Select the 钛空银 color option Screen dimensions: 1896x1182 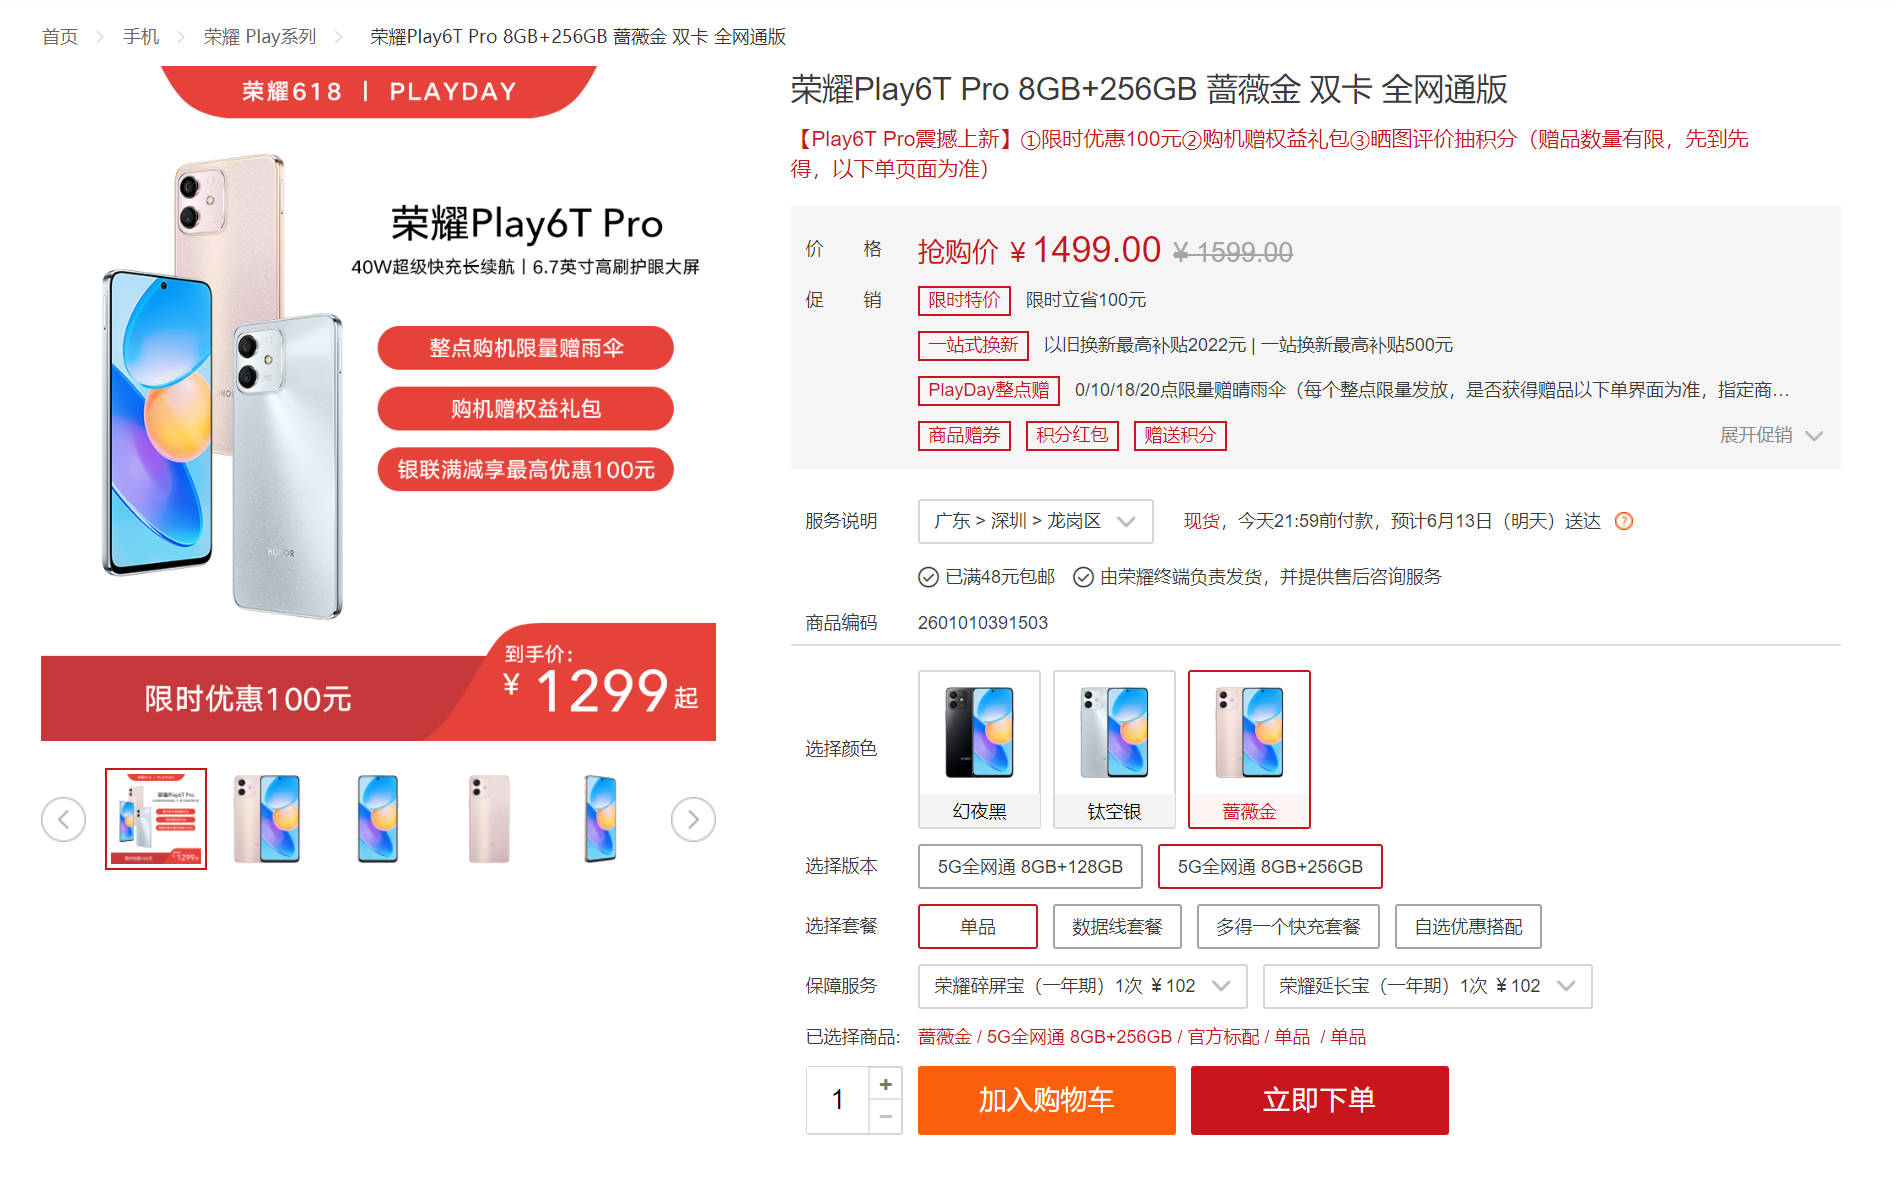pos(1114,749)
